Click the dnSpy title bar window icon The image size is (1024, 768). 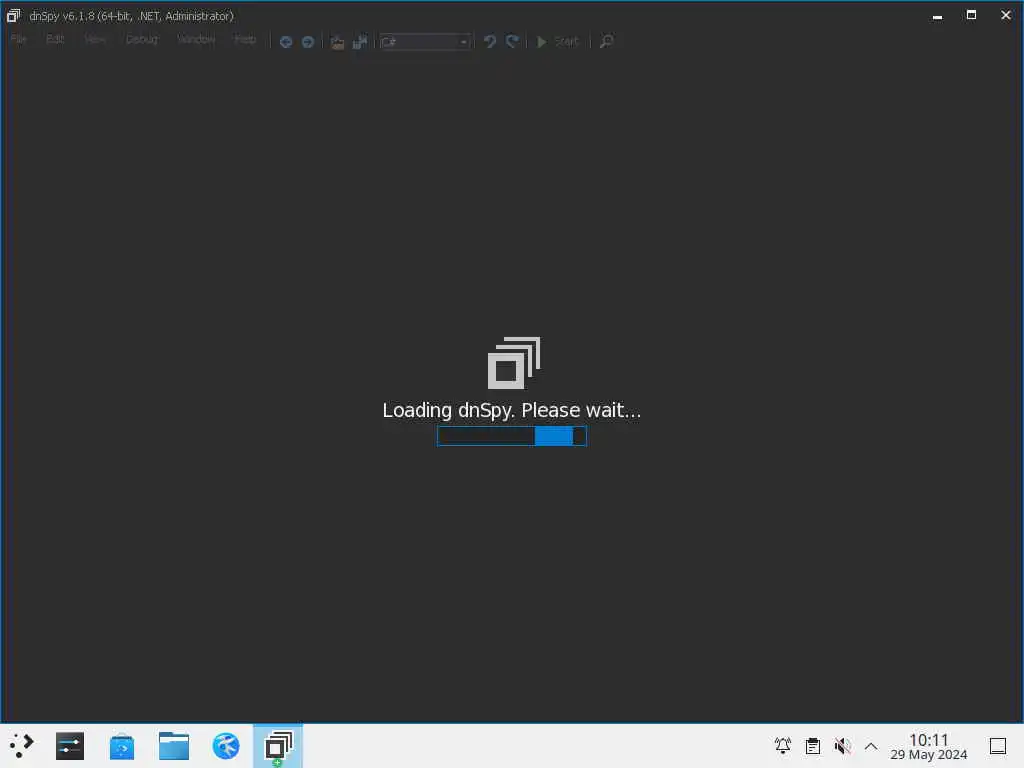click(14, 15)
